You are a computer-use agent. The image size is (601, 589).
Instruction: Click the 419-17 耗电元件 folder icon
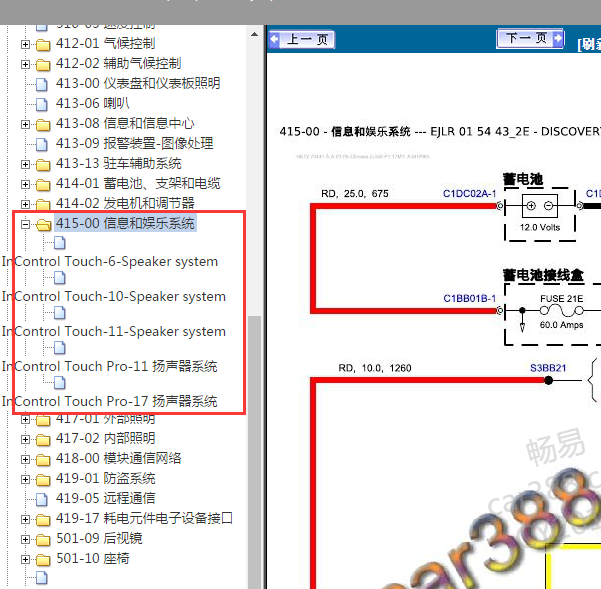[x=43, y=520]
